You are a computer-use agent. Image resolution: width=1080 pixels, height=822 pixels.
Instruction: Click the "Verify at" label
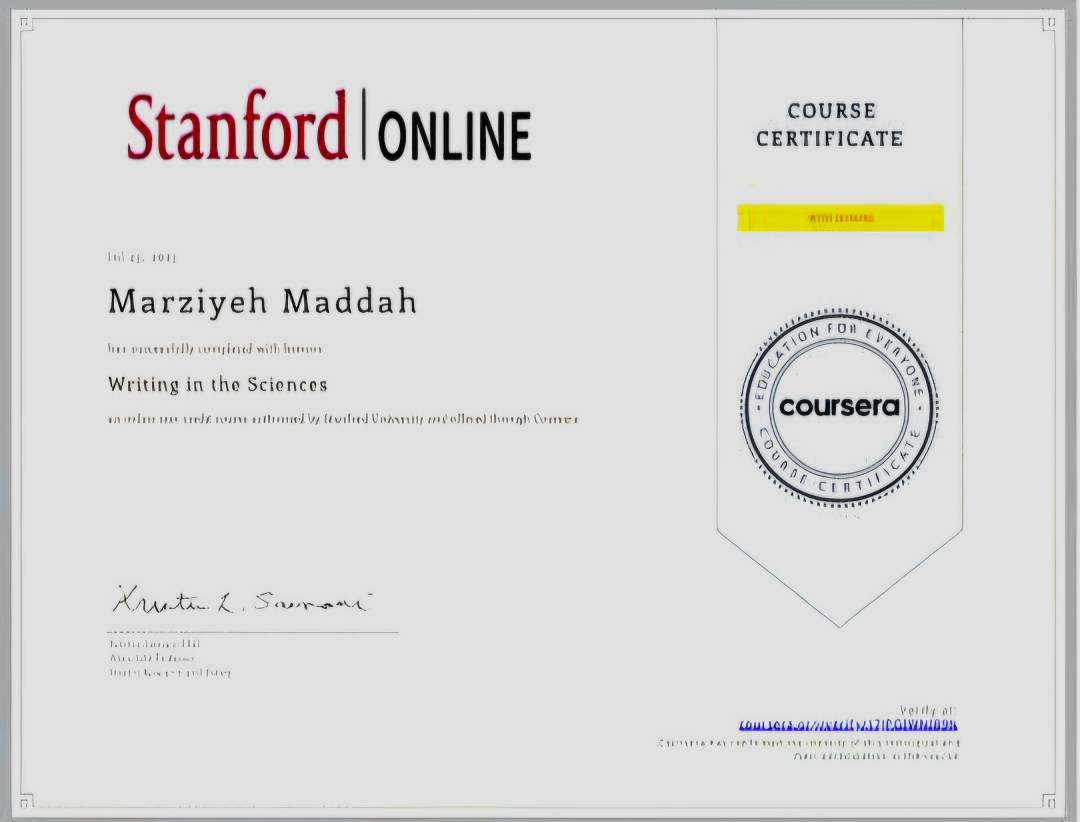click(x=927, y=710)
